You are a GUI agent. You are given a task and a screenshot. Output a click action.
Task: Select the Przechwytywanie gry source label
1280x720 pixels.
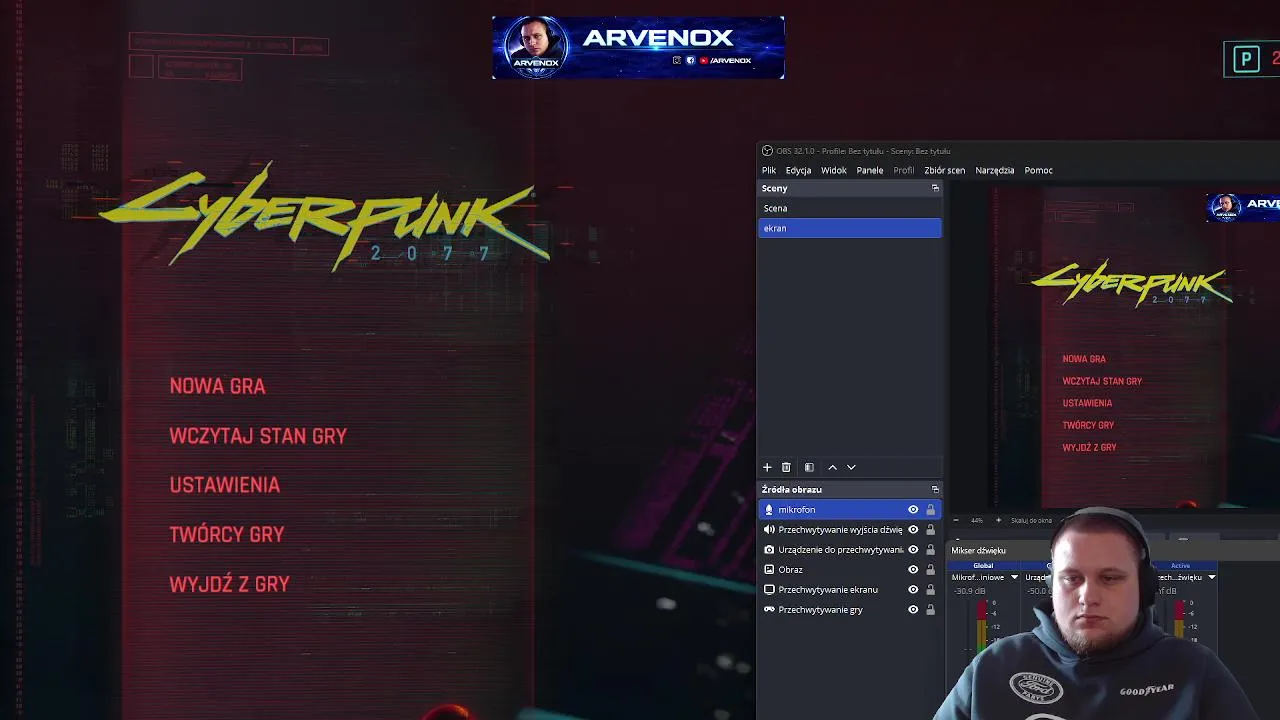coord(820,610)
